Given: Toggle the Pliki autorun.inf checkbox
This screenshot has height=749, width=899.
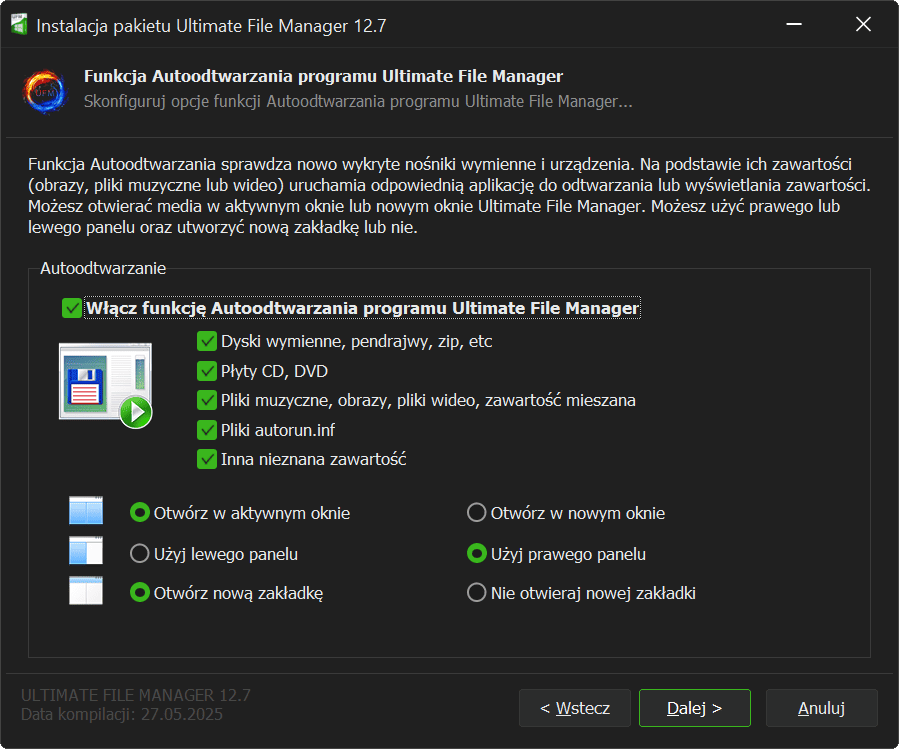Looking at the screenshot, I should coord(207,430).
